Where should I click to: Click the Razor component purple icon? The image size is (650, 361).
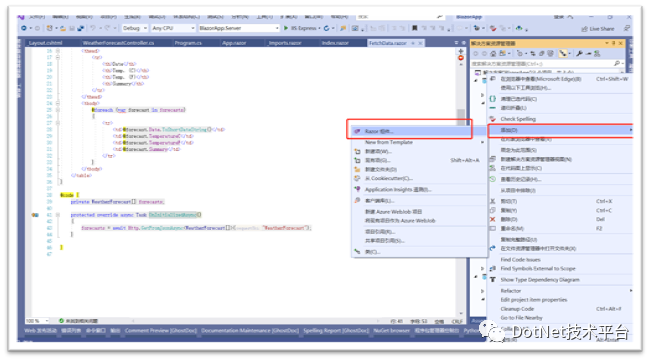pyautogui.click(x=357, y=131)
